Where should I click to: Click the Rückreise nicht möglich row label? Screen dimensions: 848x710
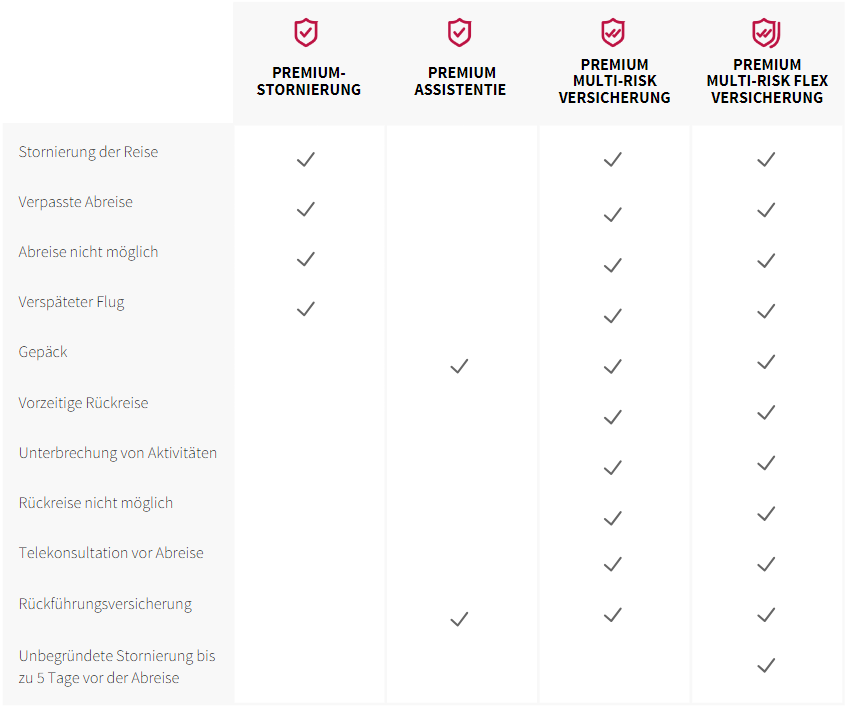pos(96,503)
